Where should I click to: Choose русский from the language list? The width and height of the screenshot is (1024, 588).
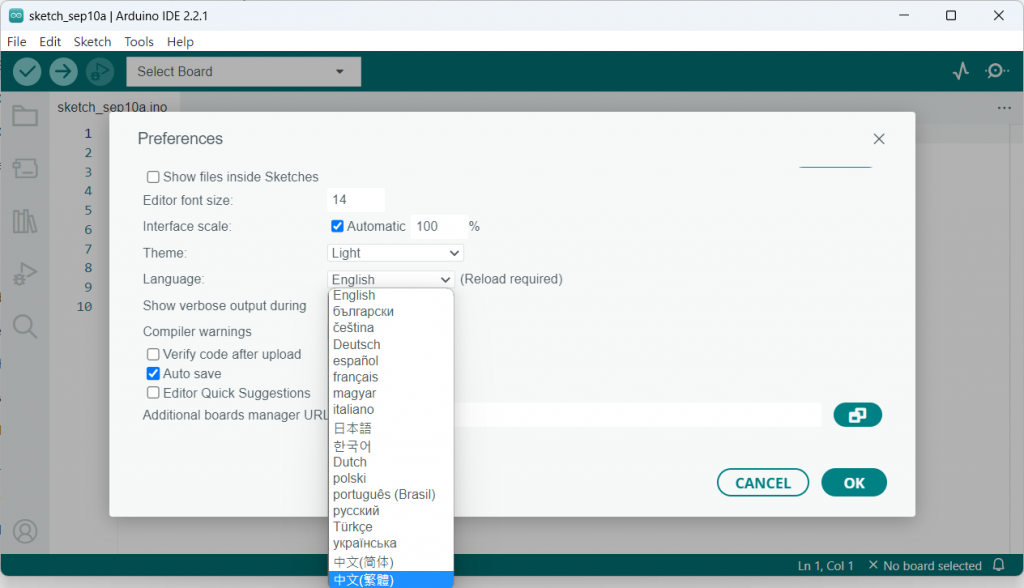391,511
